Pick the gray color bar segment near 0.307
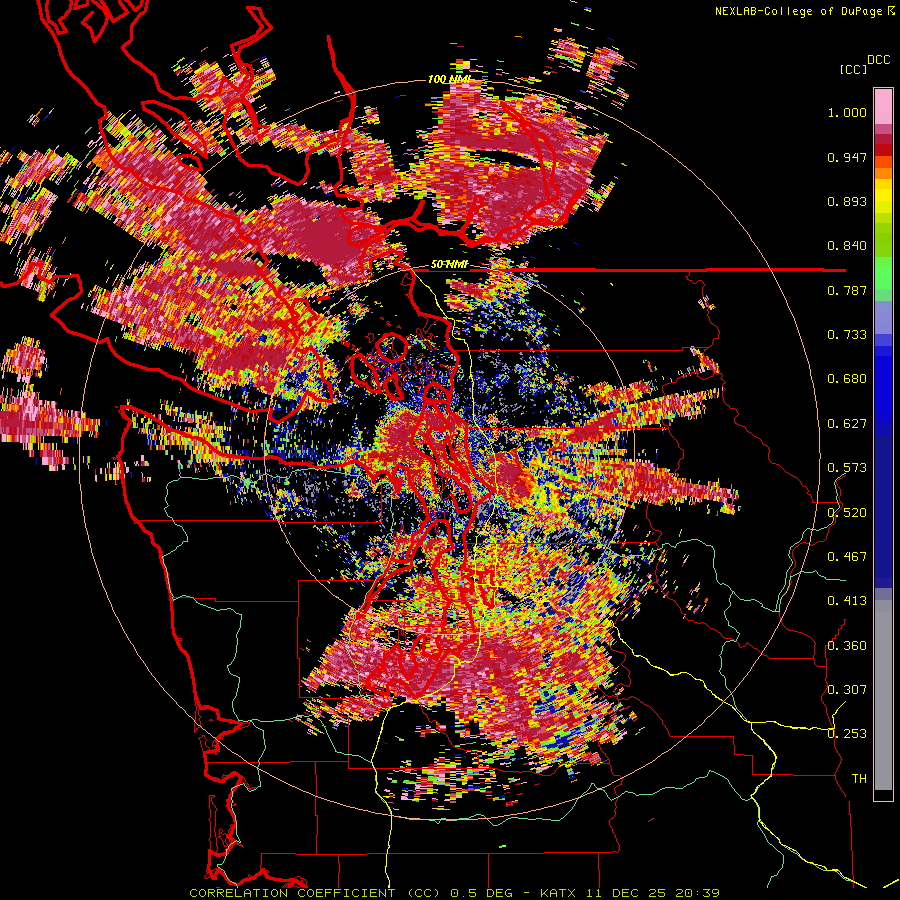The width and height of the screenshot is (900, 900). [883, 695]
